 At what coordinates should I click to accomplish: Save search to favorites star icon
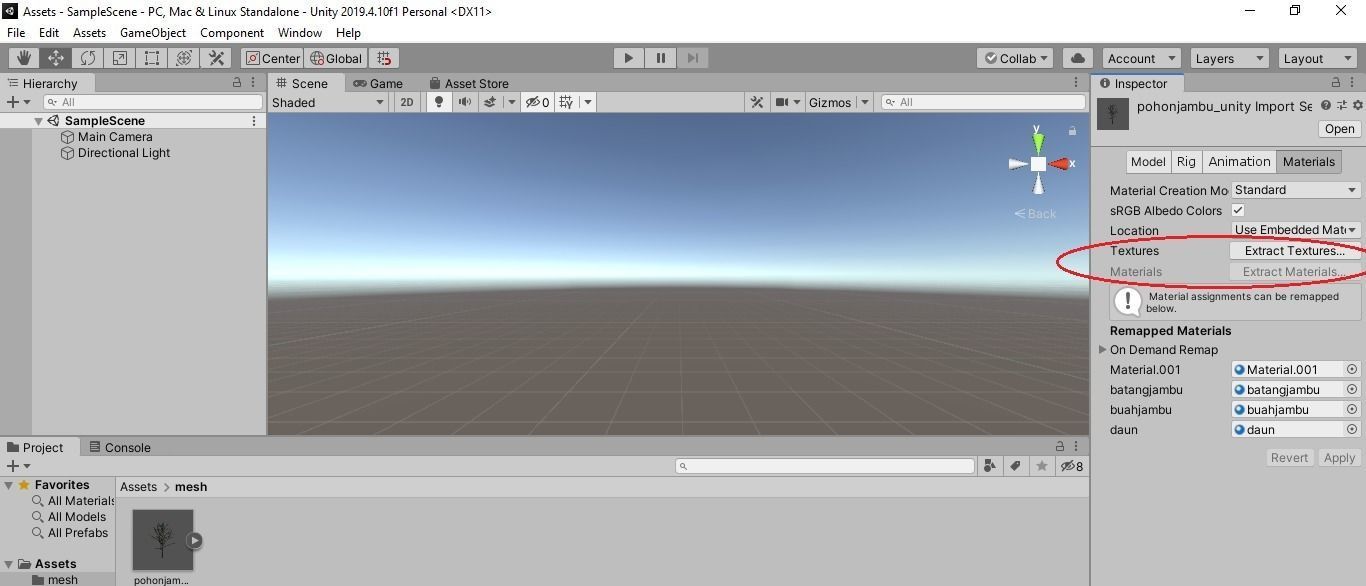tap(1042, 466)
